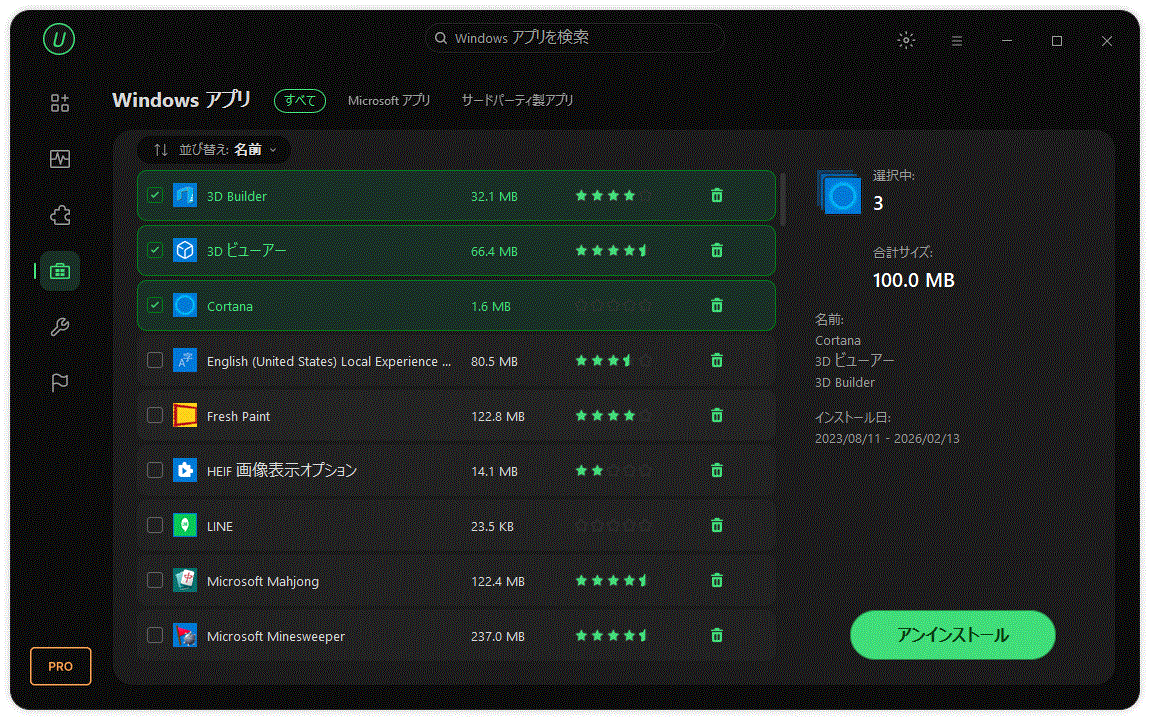
Task: Uncheck the 3D Builder checkbox
Action: click(155, 195)
